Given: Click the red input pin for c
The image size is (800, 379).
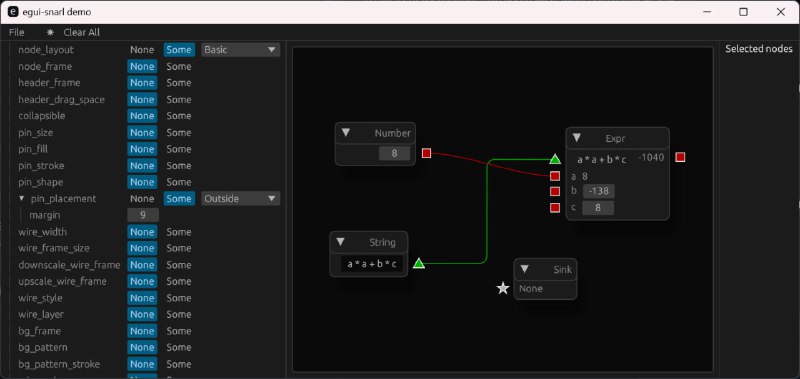Looking at the screenshot, I should (x=555, y=208).
